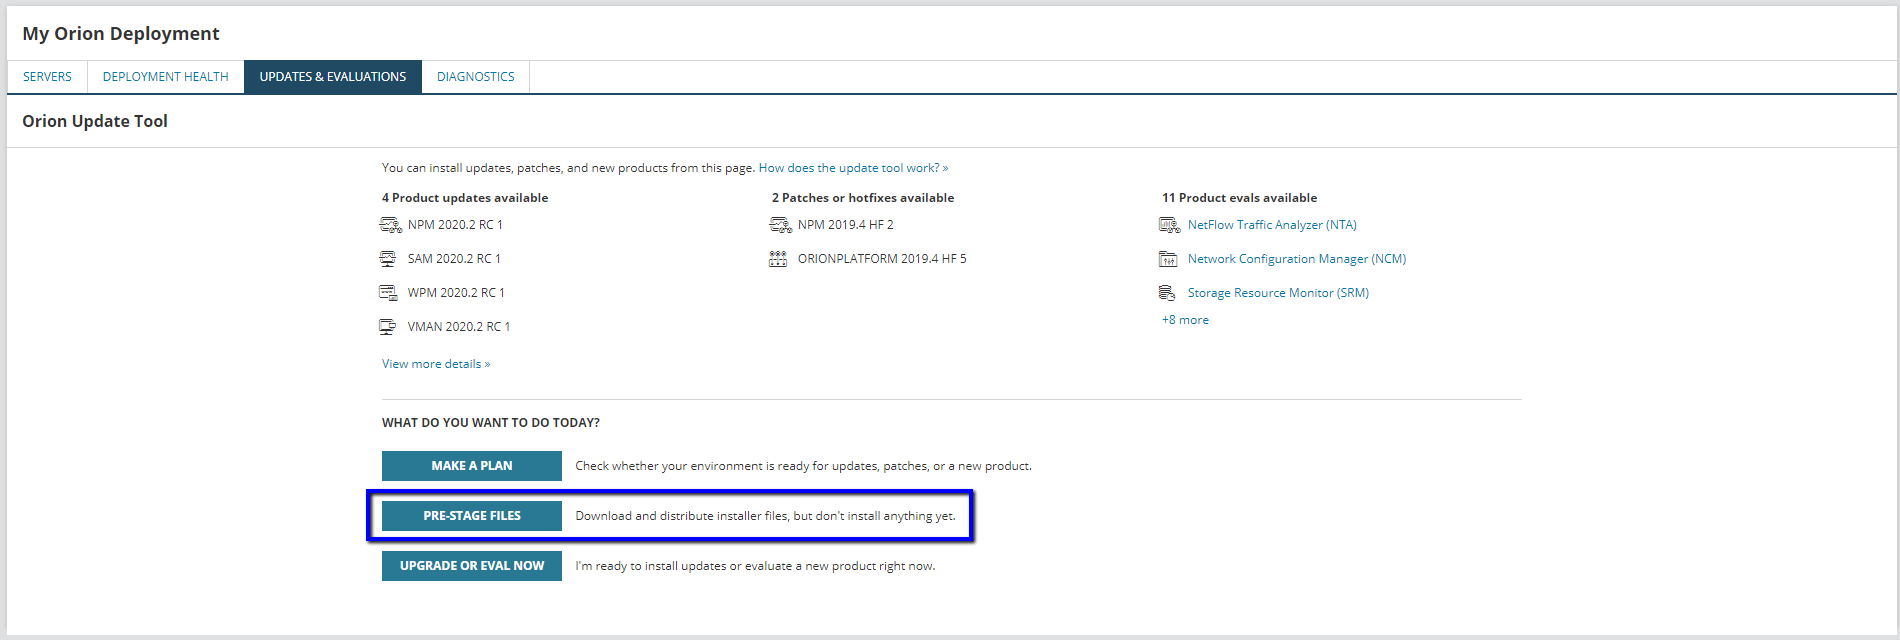Select the text 'NPM 2019.4 HF 2'

point(846,225)
